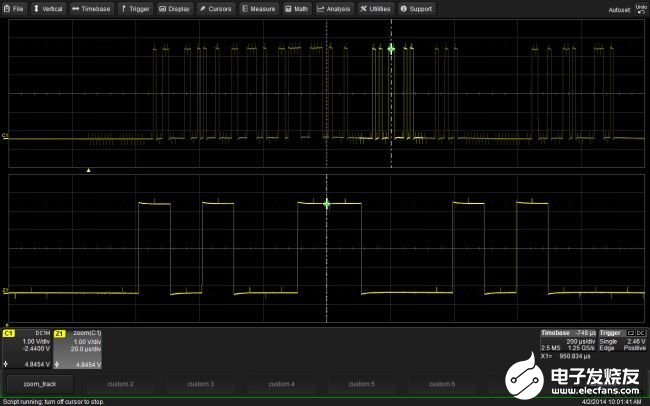The height and width of the screenshot is (406, 650).
Task: Click the custom 6 button
Action: click(x=441, y=384)
